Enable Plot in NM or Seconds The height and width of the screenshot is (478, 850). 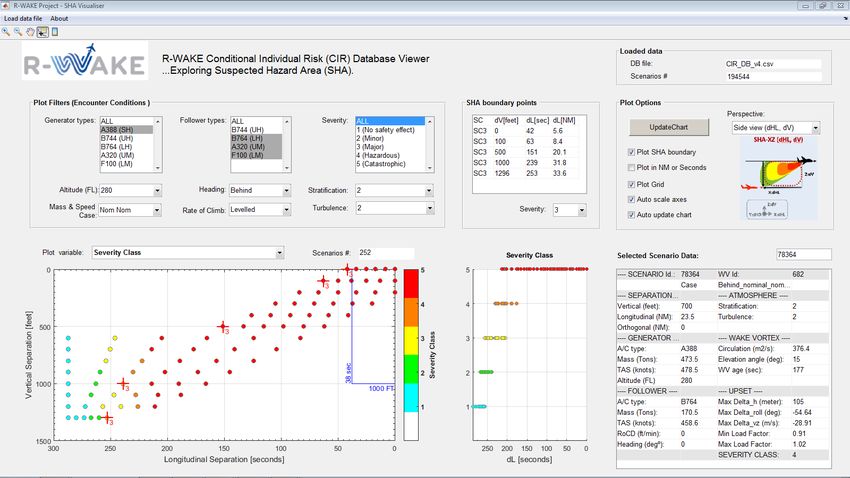631,167
